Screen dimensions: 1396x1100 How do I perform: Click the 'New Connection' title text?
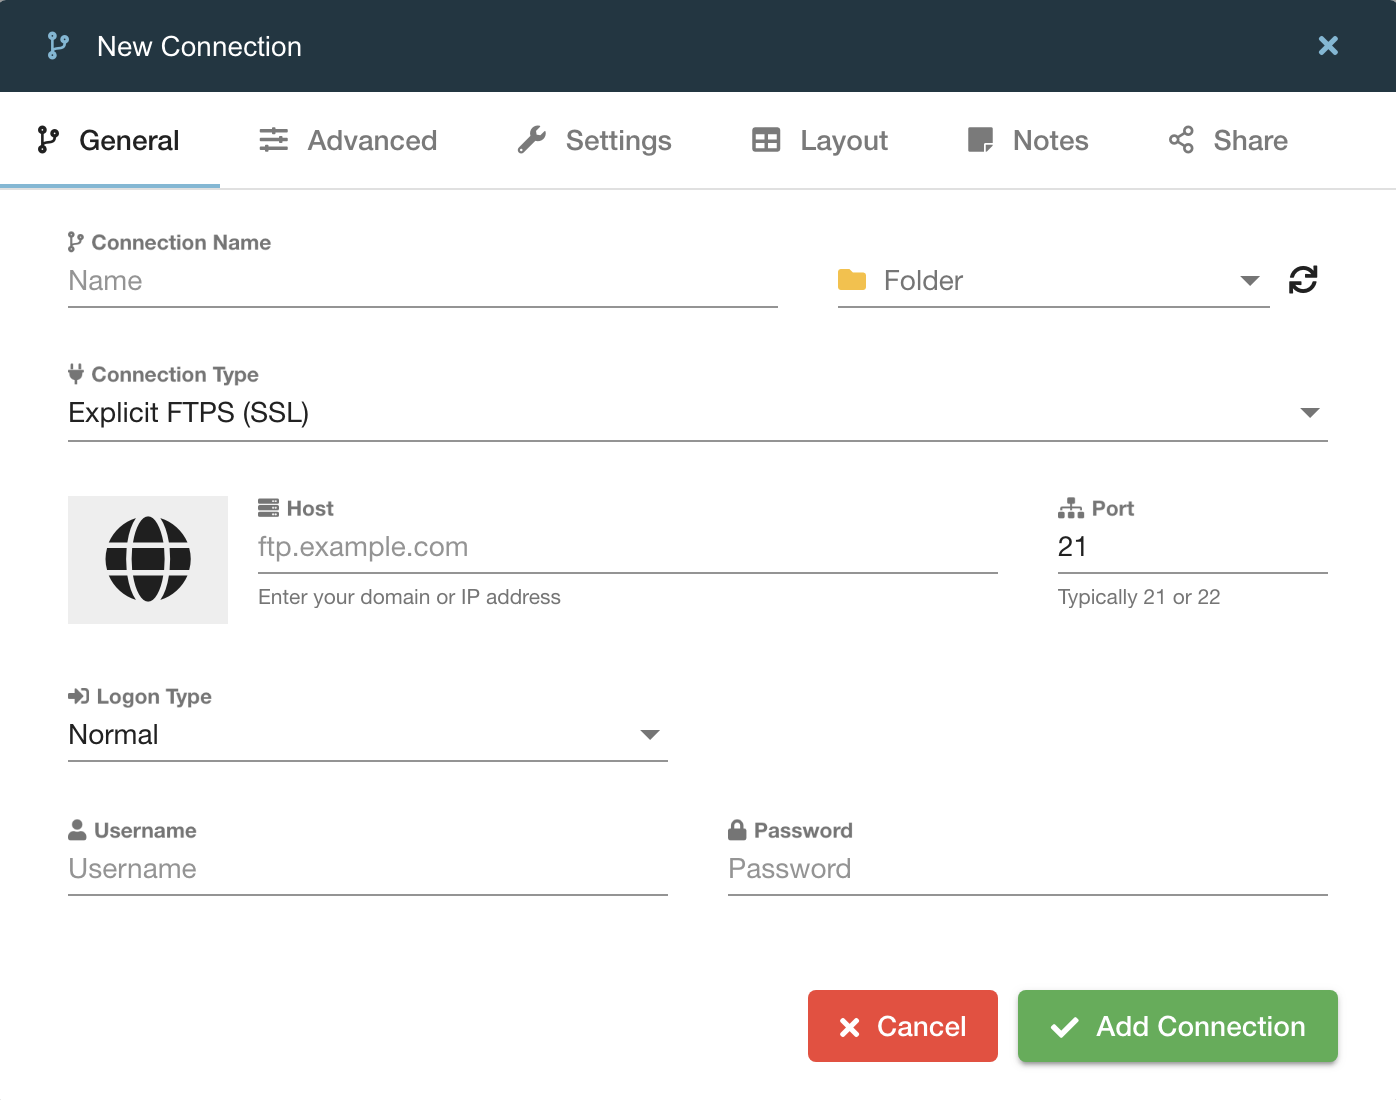tap(199, 46)
